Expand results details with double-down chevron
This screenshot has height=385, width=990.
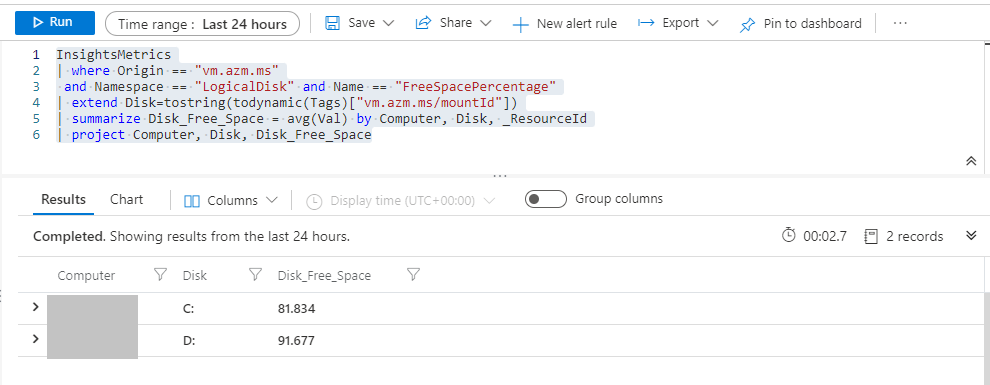coord(971,236)
